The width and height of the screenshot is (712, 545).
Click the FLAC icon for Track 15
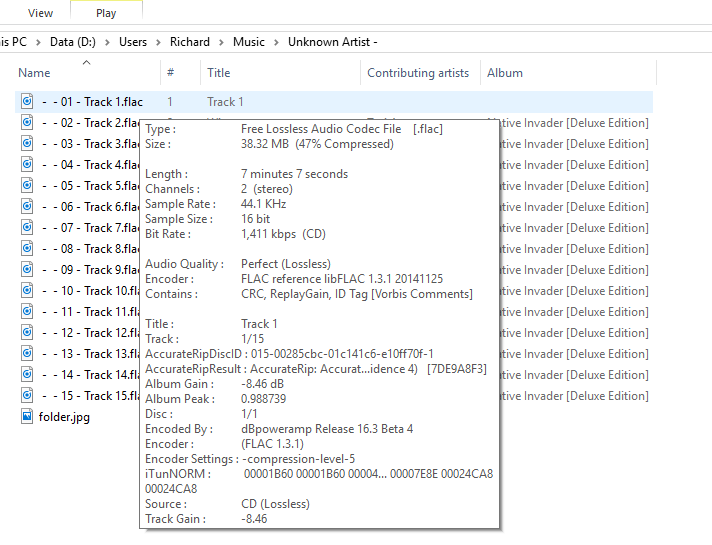coord(27,395)
